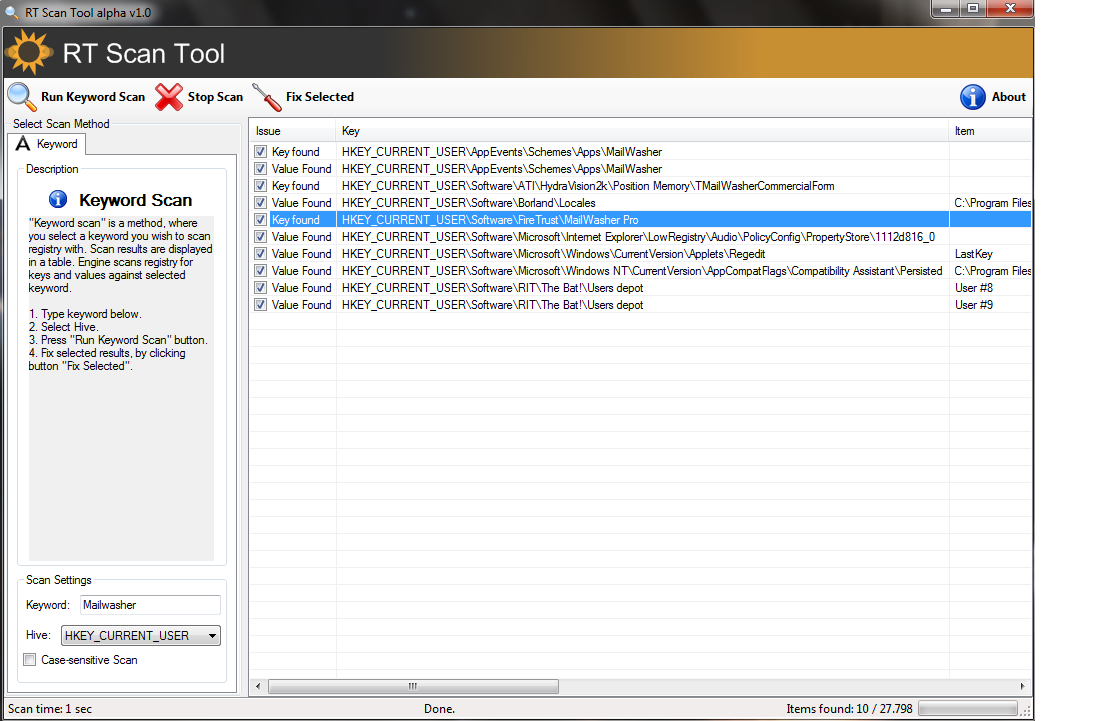The width and height of the screenshot is (1101, 721).
Task: Minimize the RT Scan Tool window
Action: 945,8
